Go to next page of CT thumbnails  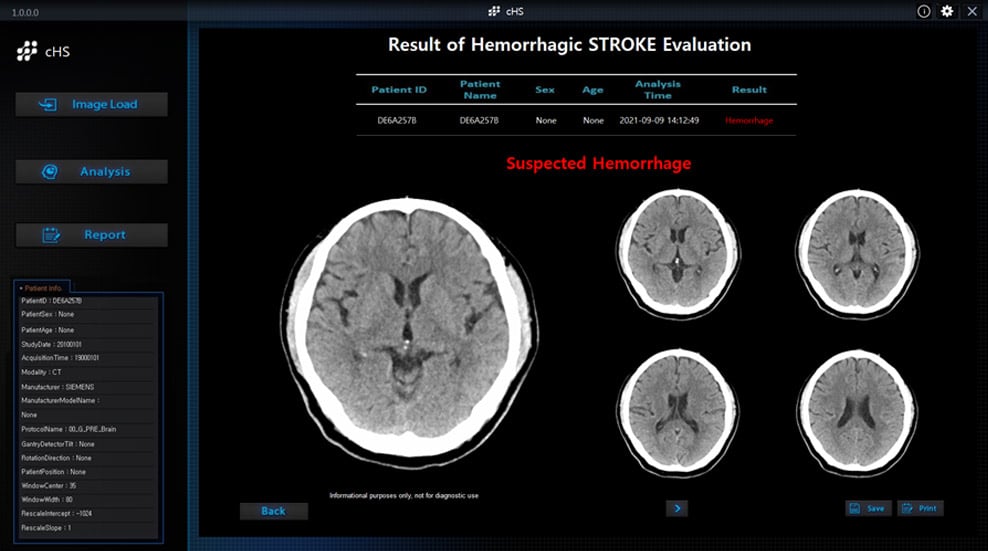coord(677,508)
